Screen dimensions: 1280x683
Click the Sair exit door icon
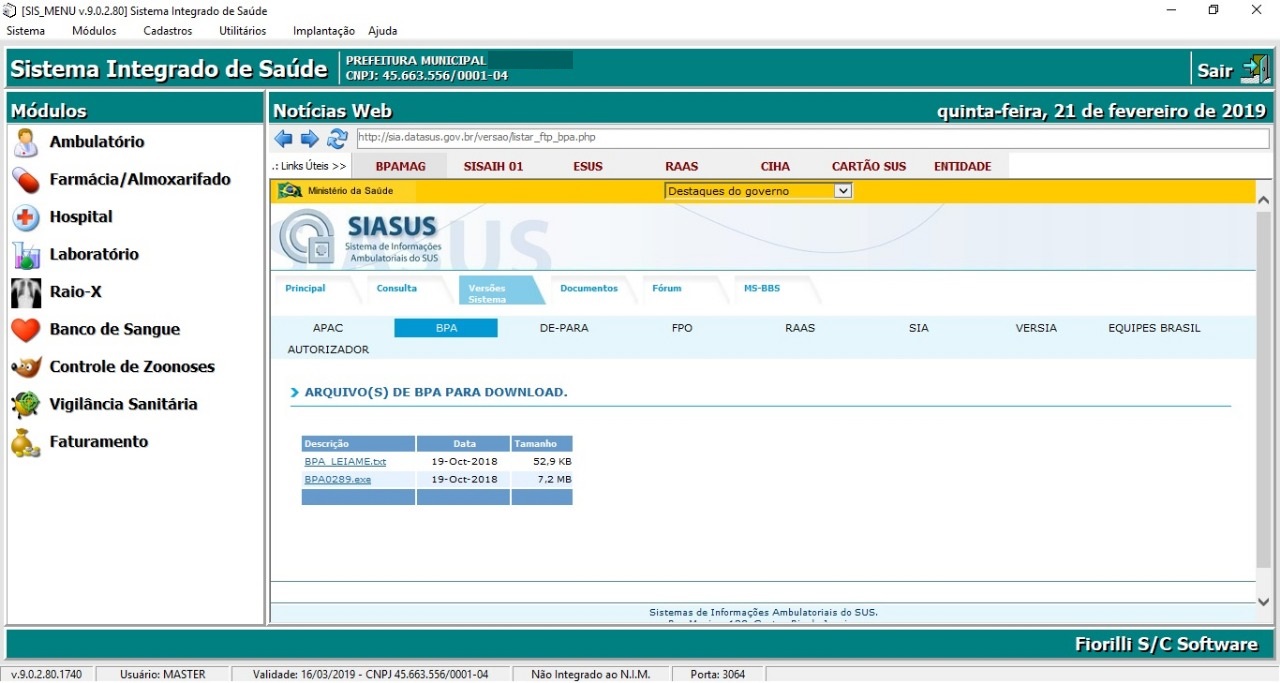pyautogui.click(x=1255, y=69)
